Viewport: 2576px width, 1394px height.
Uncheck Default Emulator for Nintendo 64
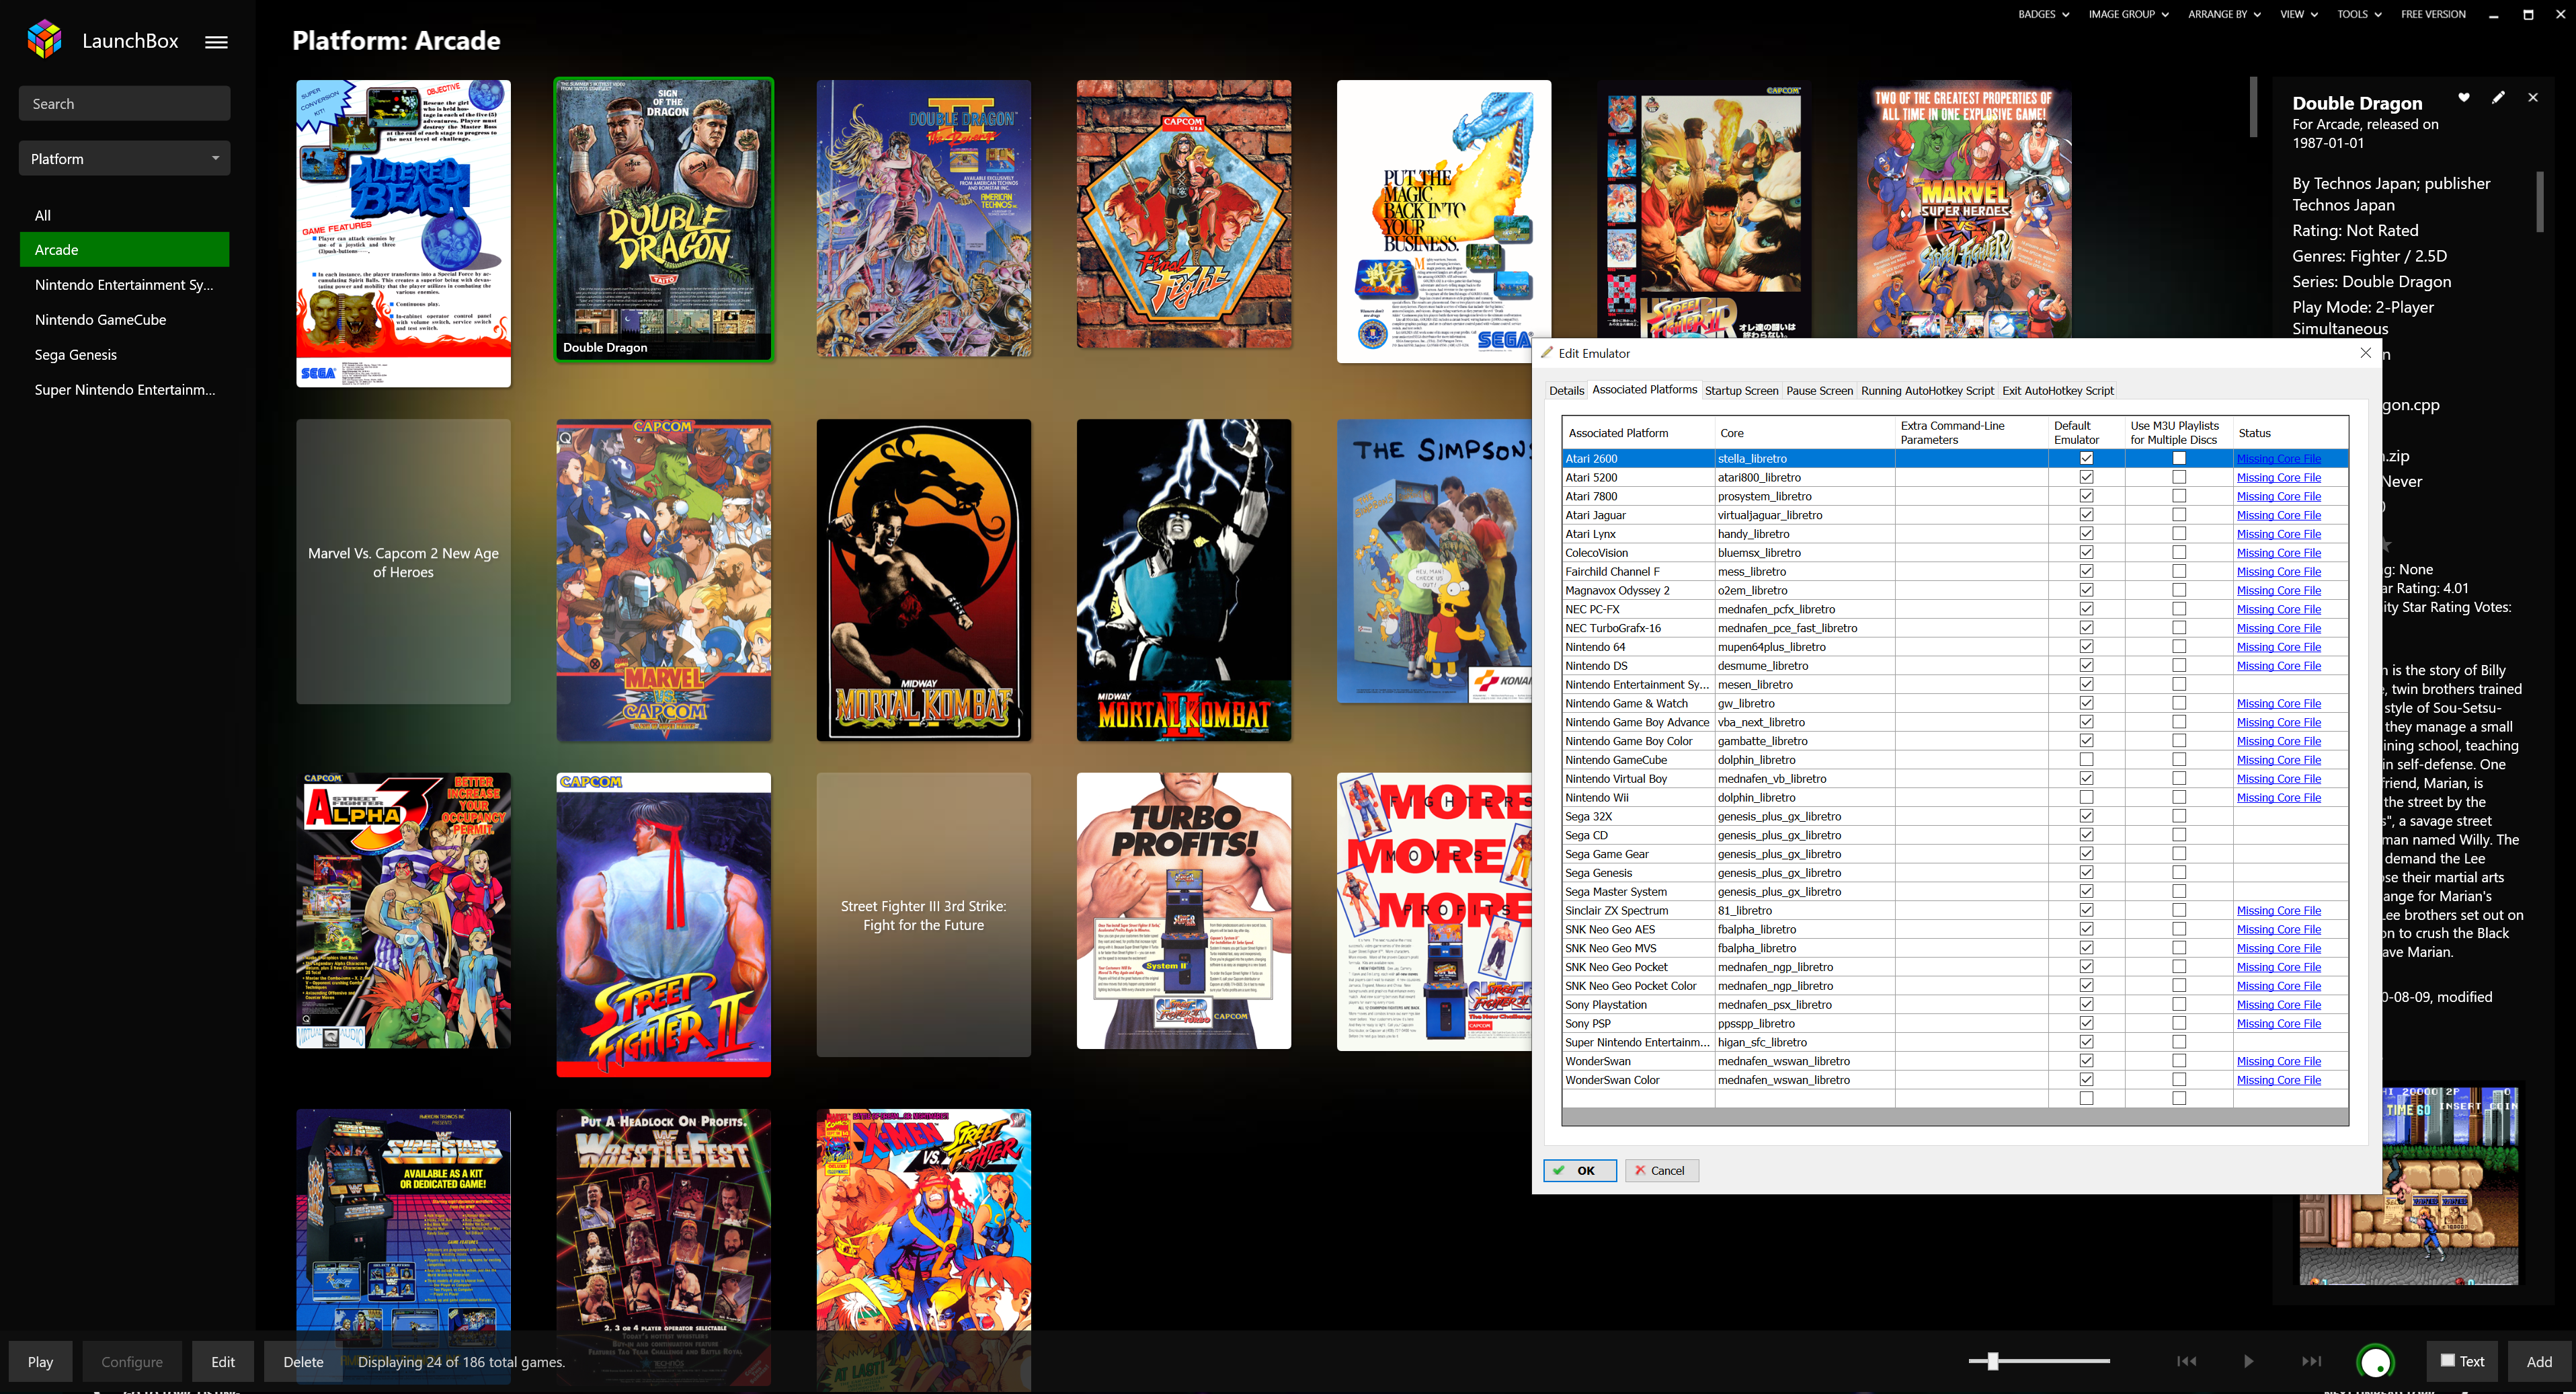pos(2086,647)
